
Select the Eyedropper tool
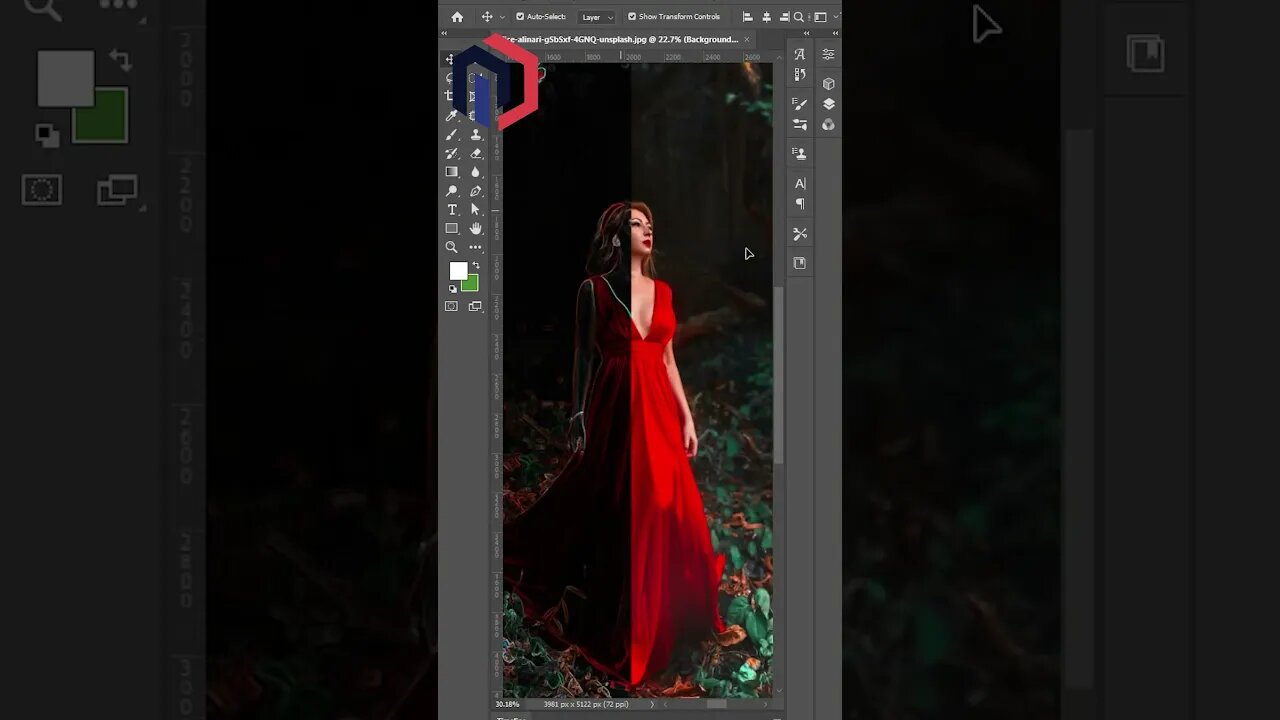[451, 116]
